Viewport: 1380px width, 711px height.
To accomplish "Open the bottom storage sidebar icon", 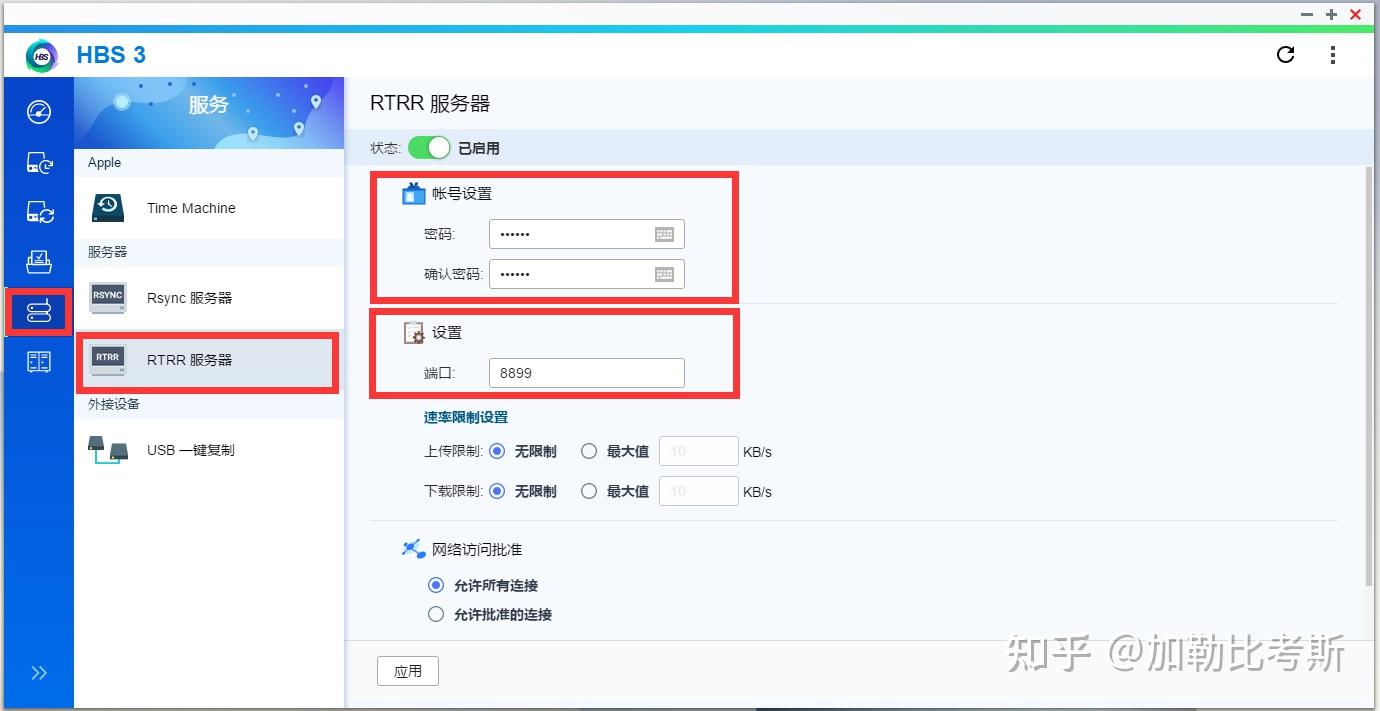I will point(38,361).
